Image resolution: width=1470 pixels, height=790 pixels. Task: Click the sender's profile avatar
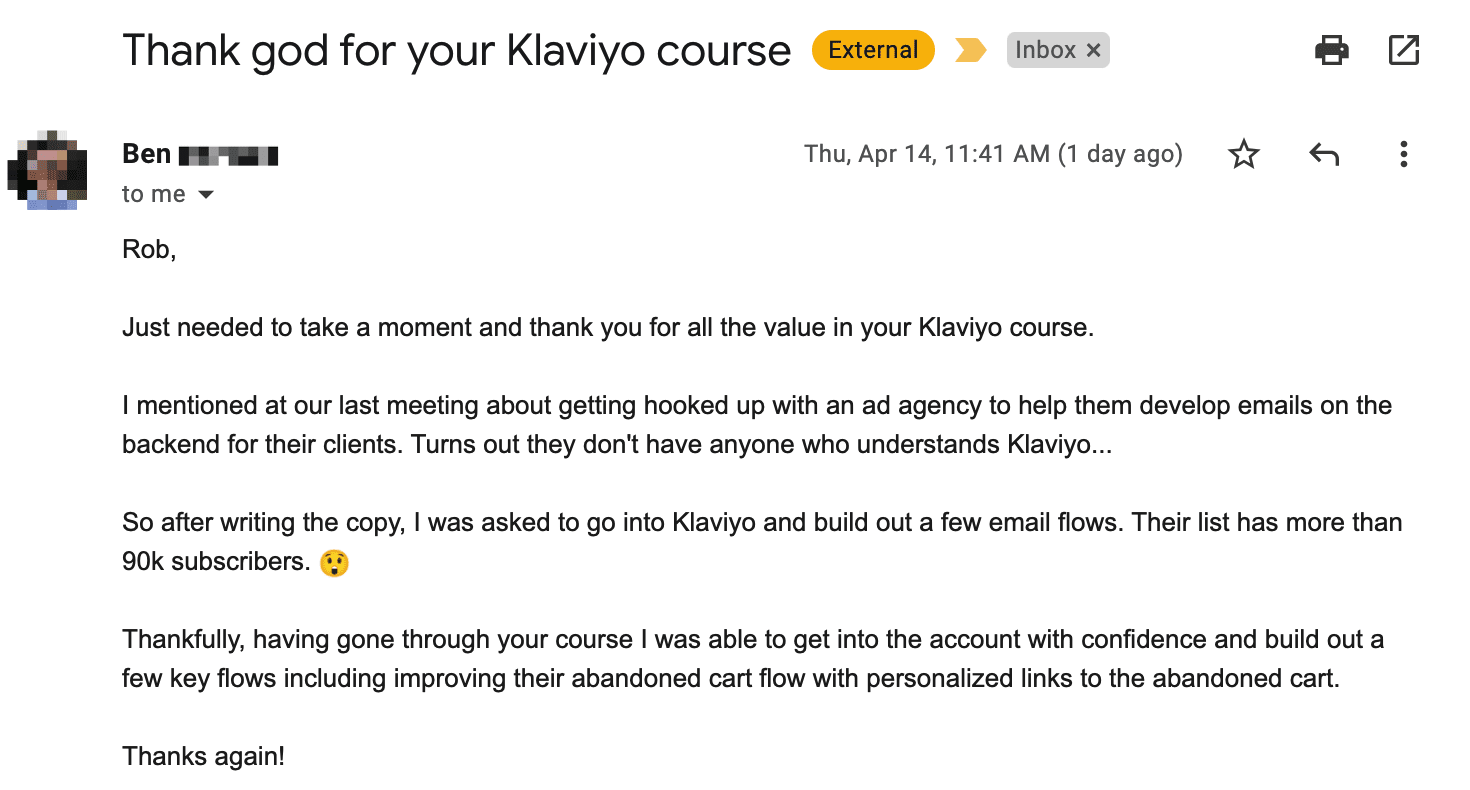coord(46,168)
